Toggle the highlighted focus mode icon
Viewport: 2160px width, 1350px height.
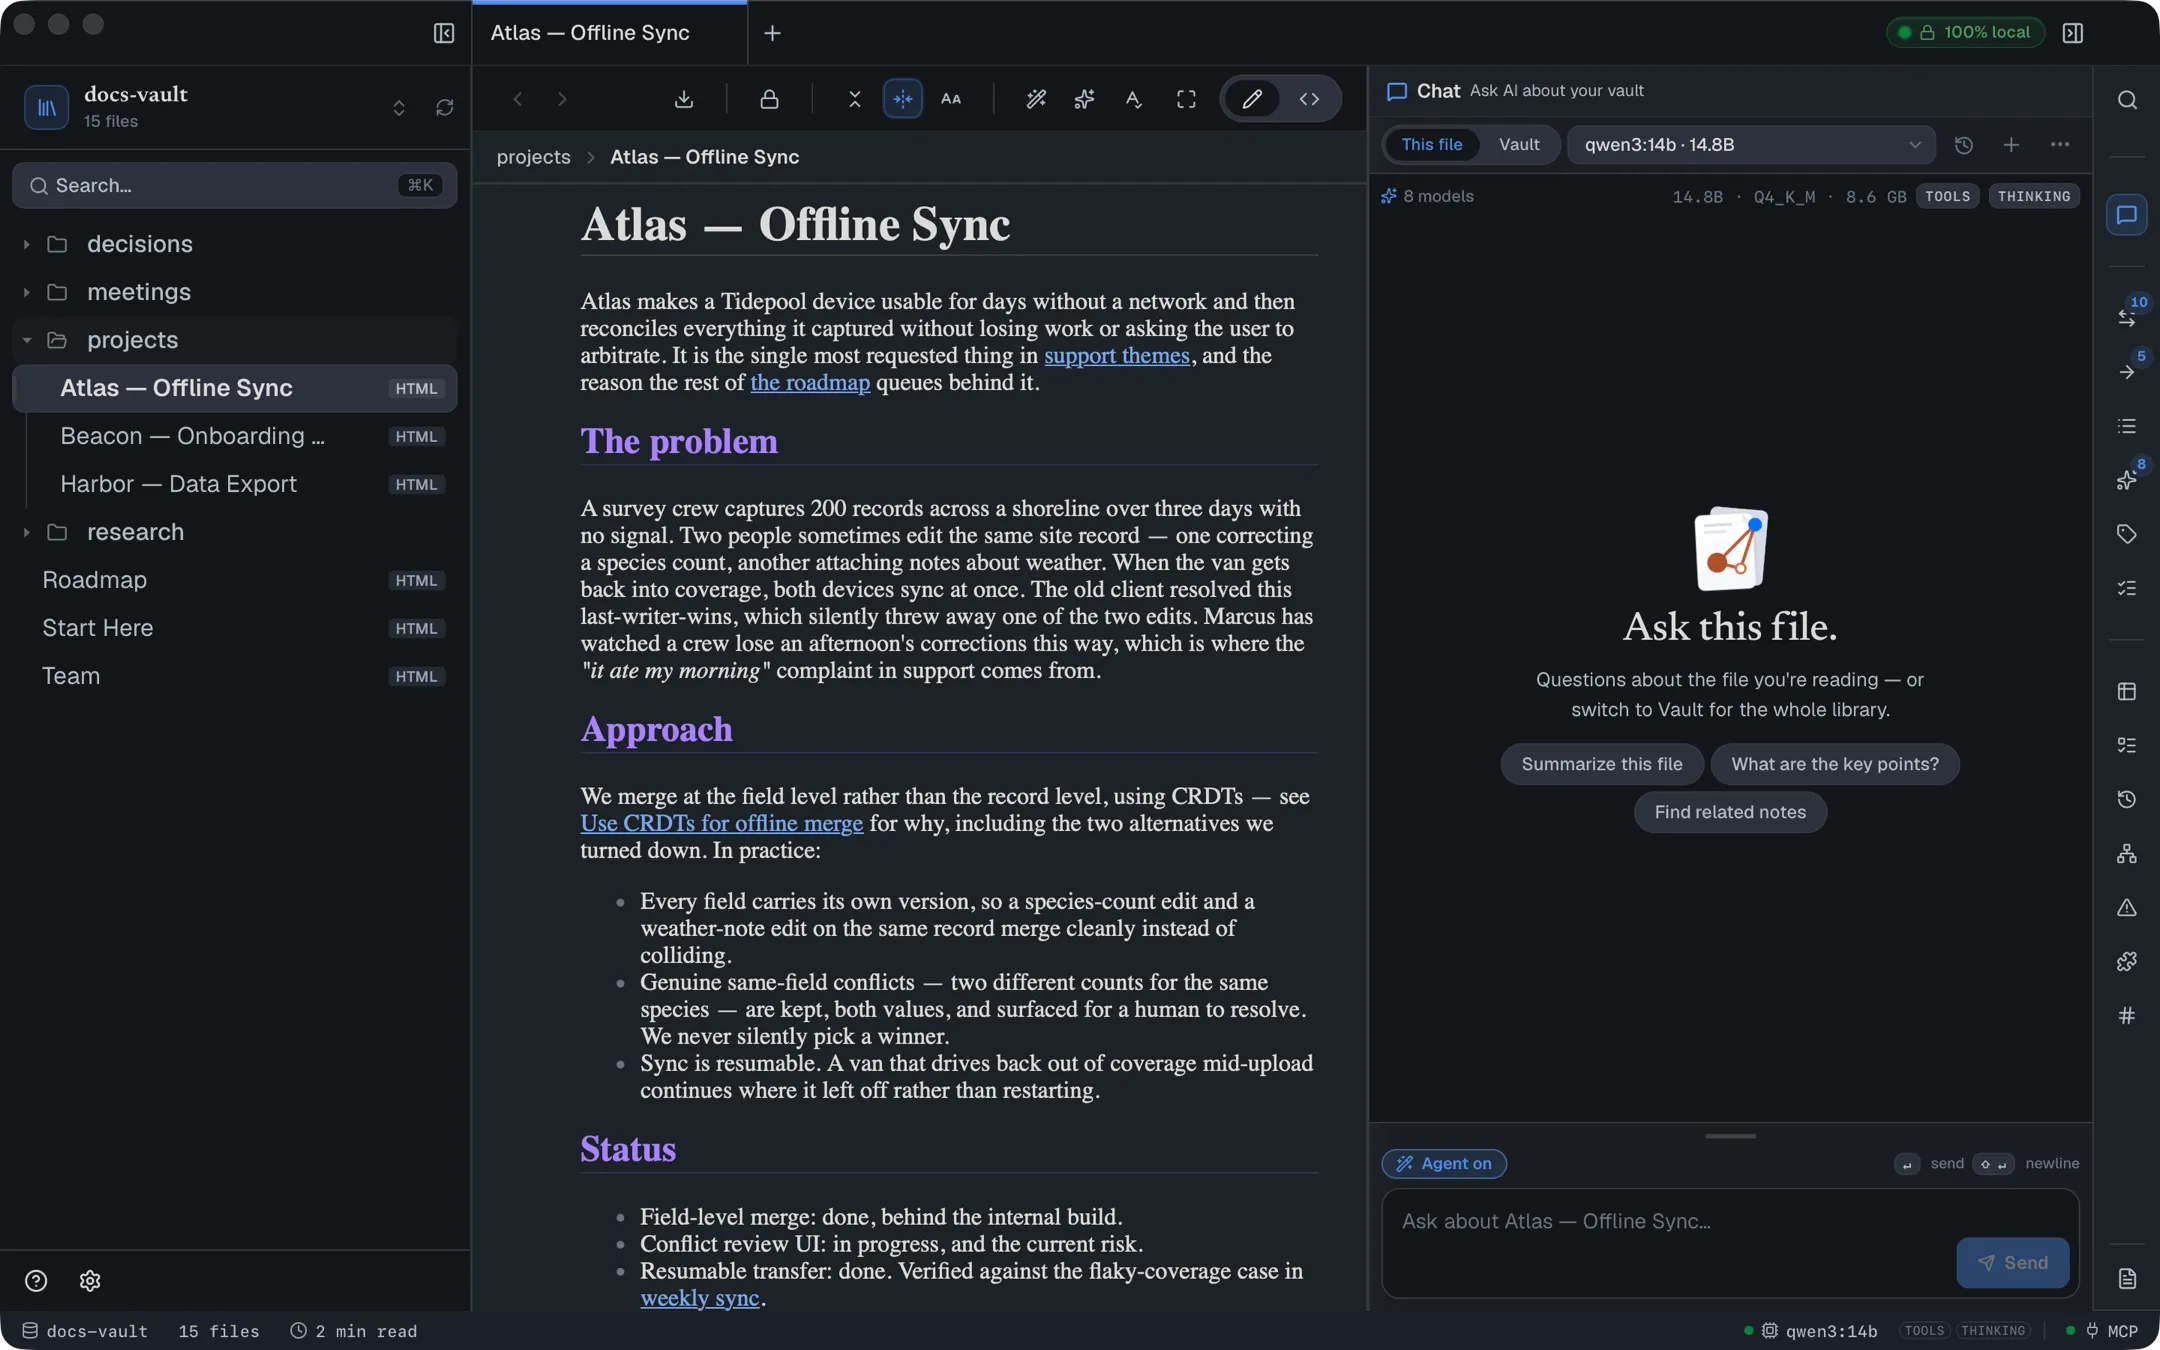click(903, 99)
